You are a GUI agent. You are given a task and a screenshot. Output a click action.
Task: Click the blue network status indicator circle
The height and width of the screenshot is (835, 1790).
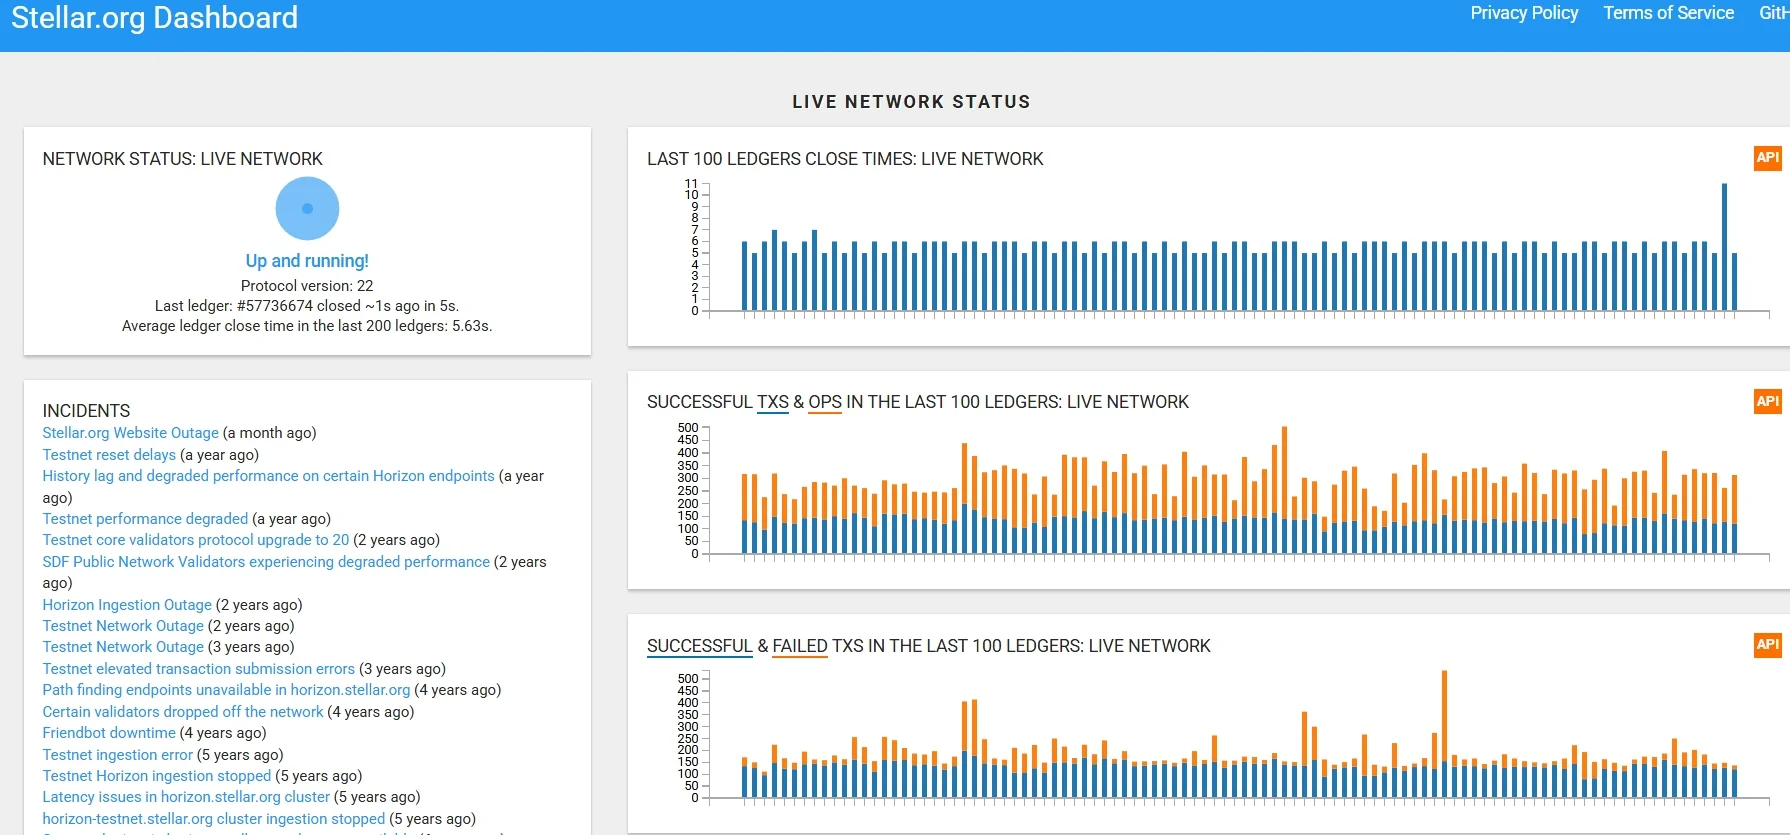click(307, 208)
